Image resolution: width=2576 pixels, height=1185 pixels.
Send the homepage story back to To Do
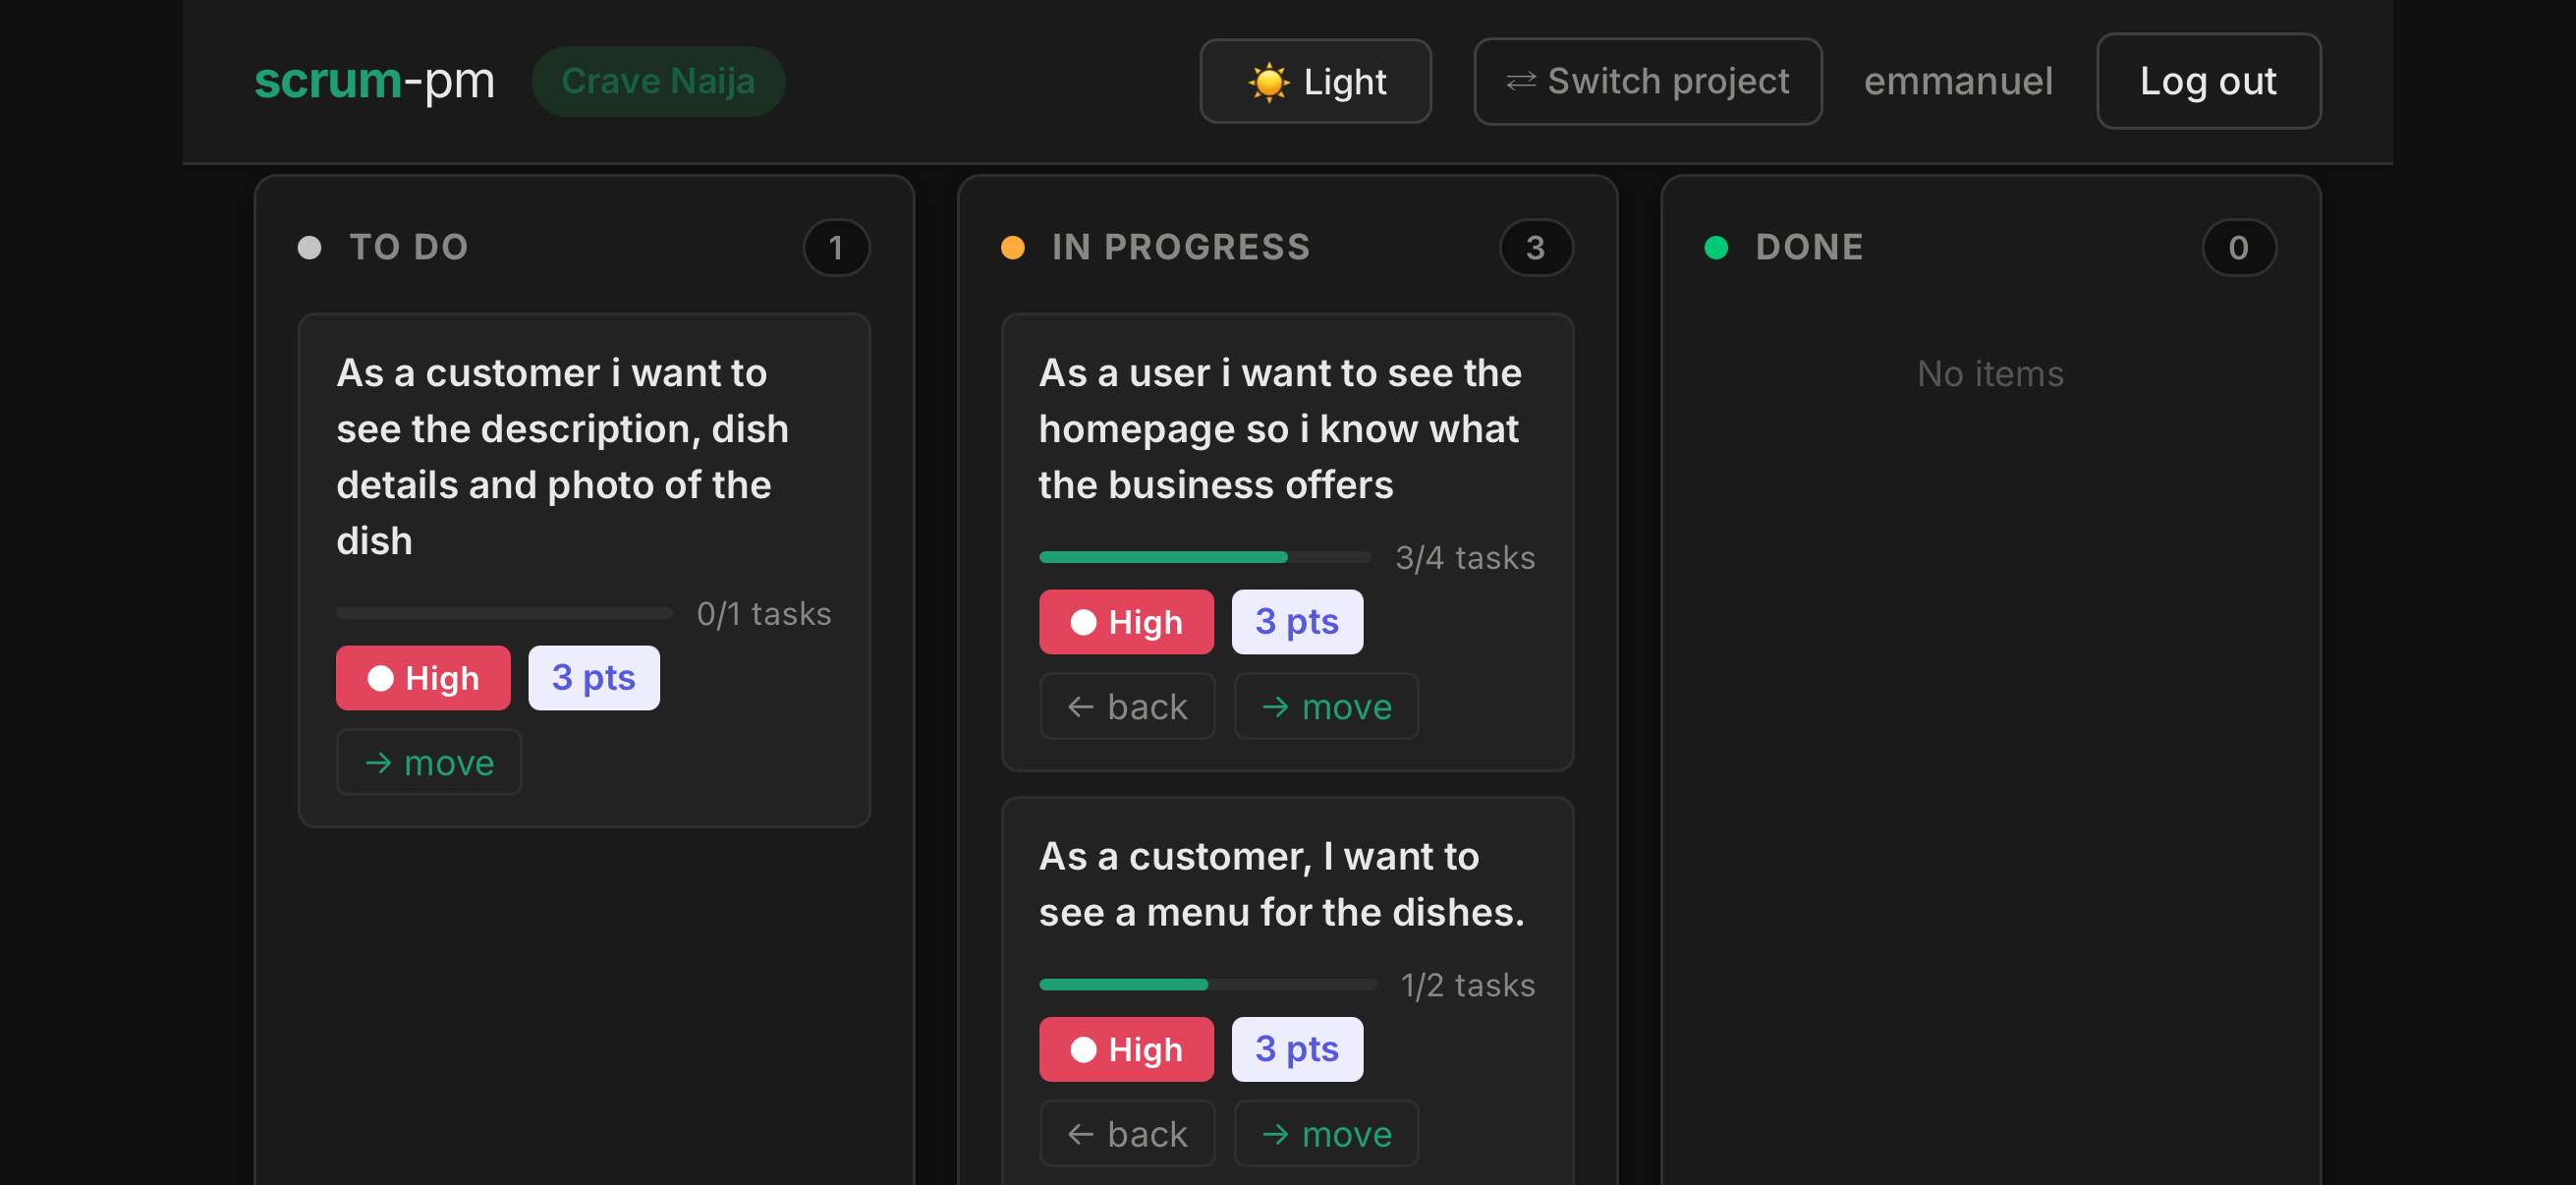click(1127, 706)
